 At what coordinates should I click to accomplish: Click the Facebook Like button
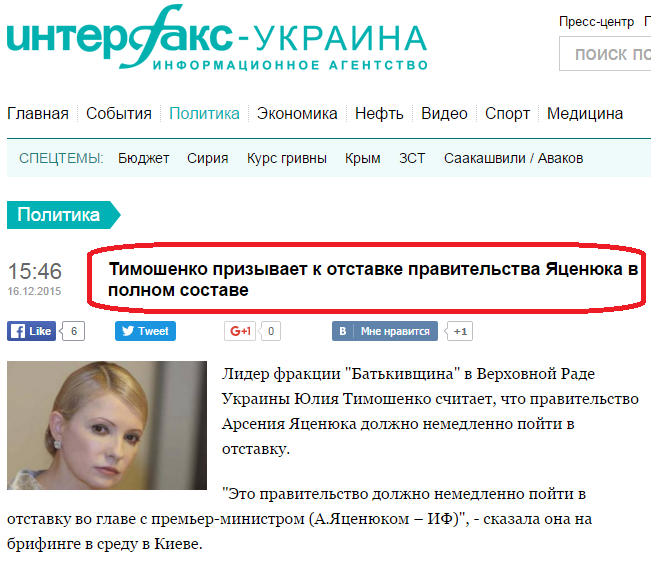(x=32, y=331)
